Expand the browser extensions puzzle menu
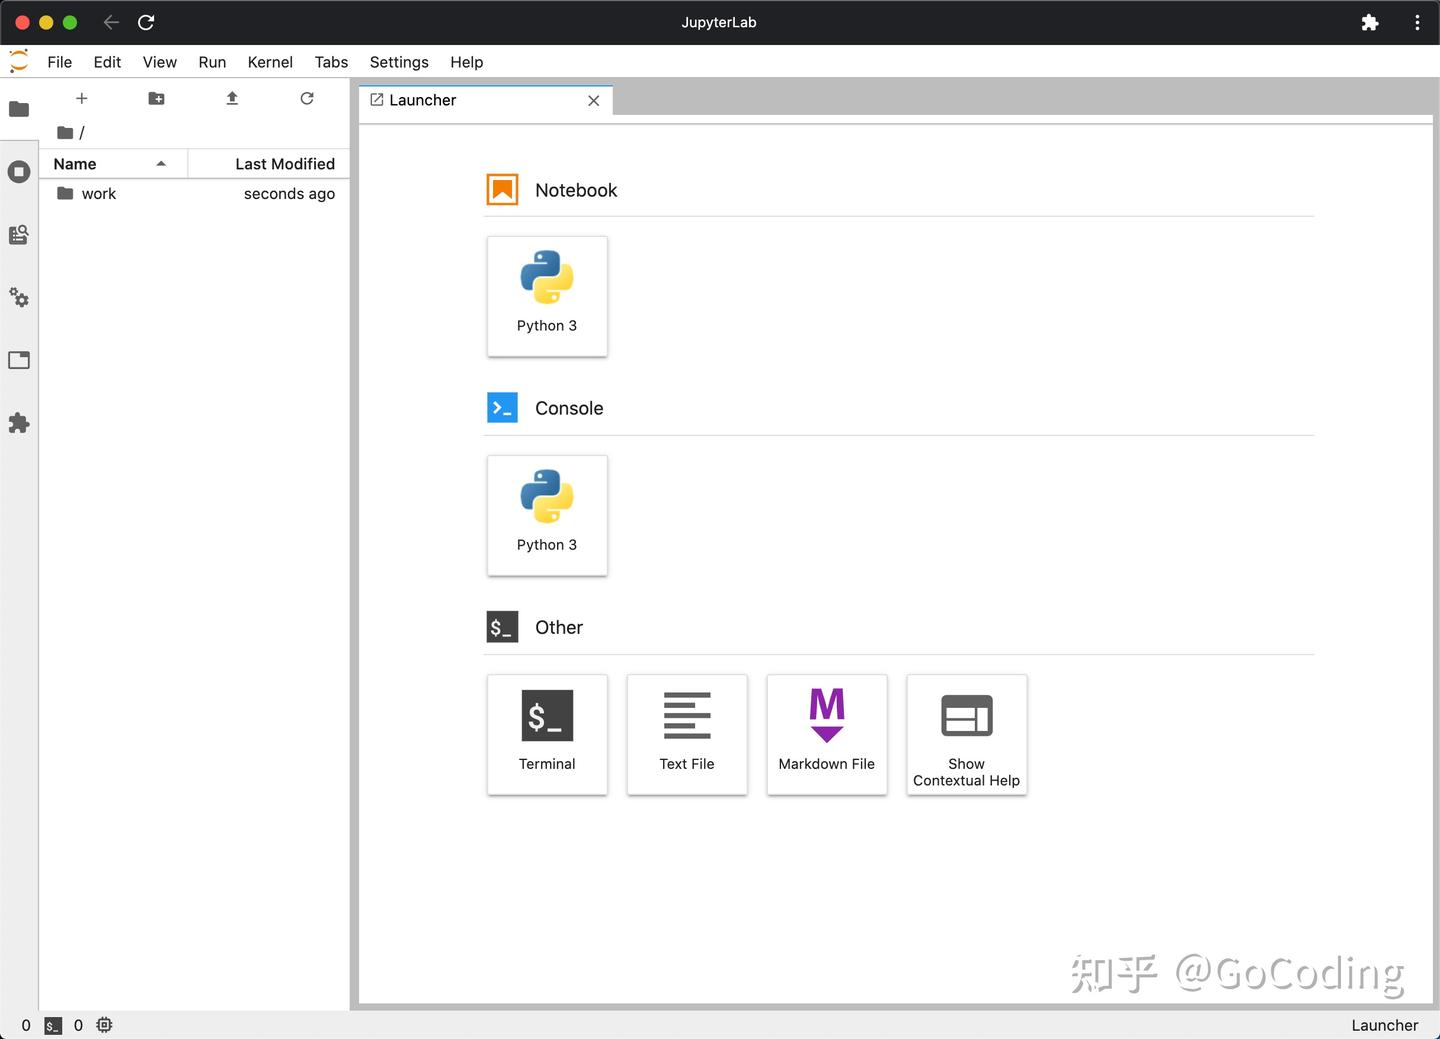Screen dimensions: 1440x1039 tap(1370, 22)
